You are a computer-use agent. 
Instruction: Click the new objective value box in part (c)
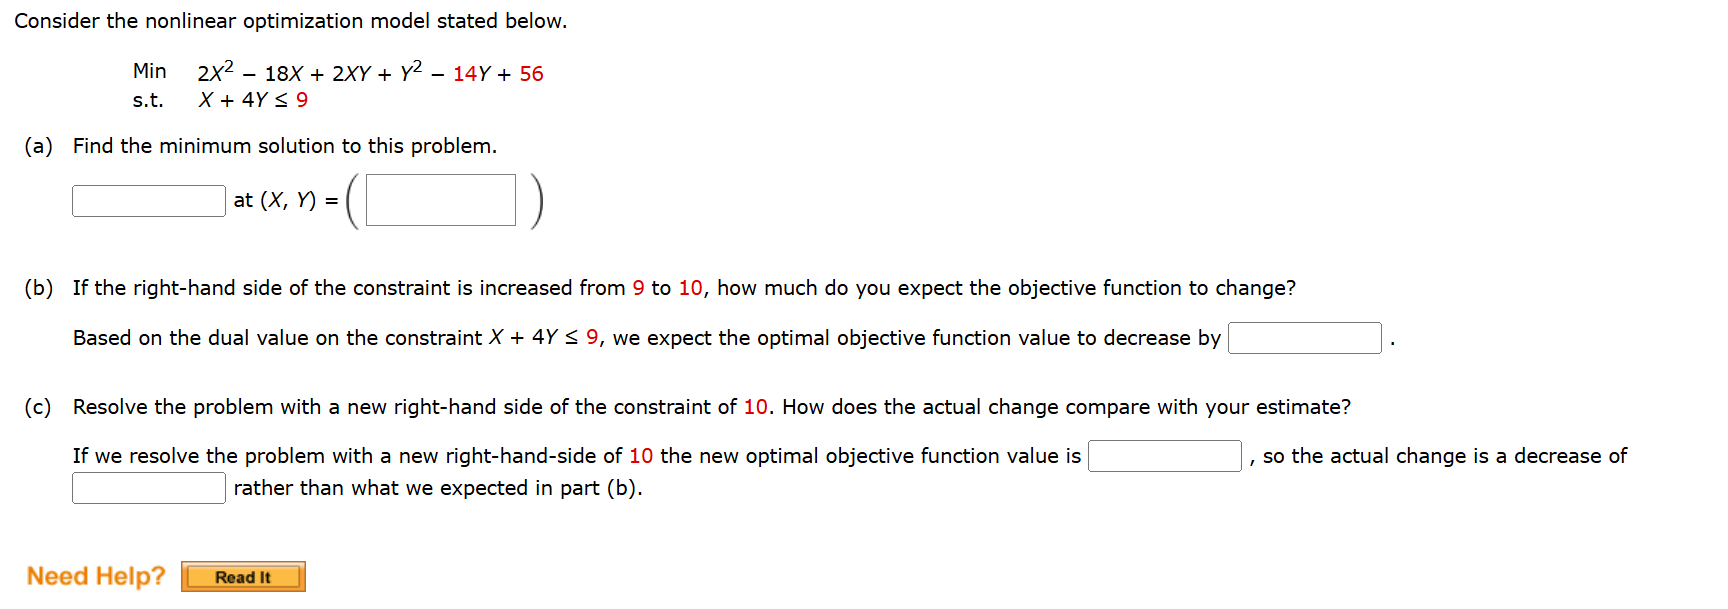click(1163, 456)
